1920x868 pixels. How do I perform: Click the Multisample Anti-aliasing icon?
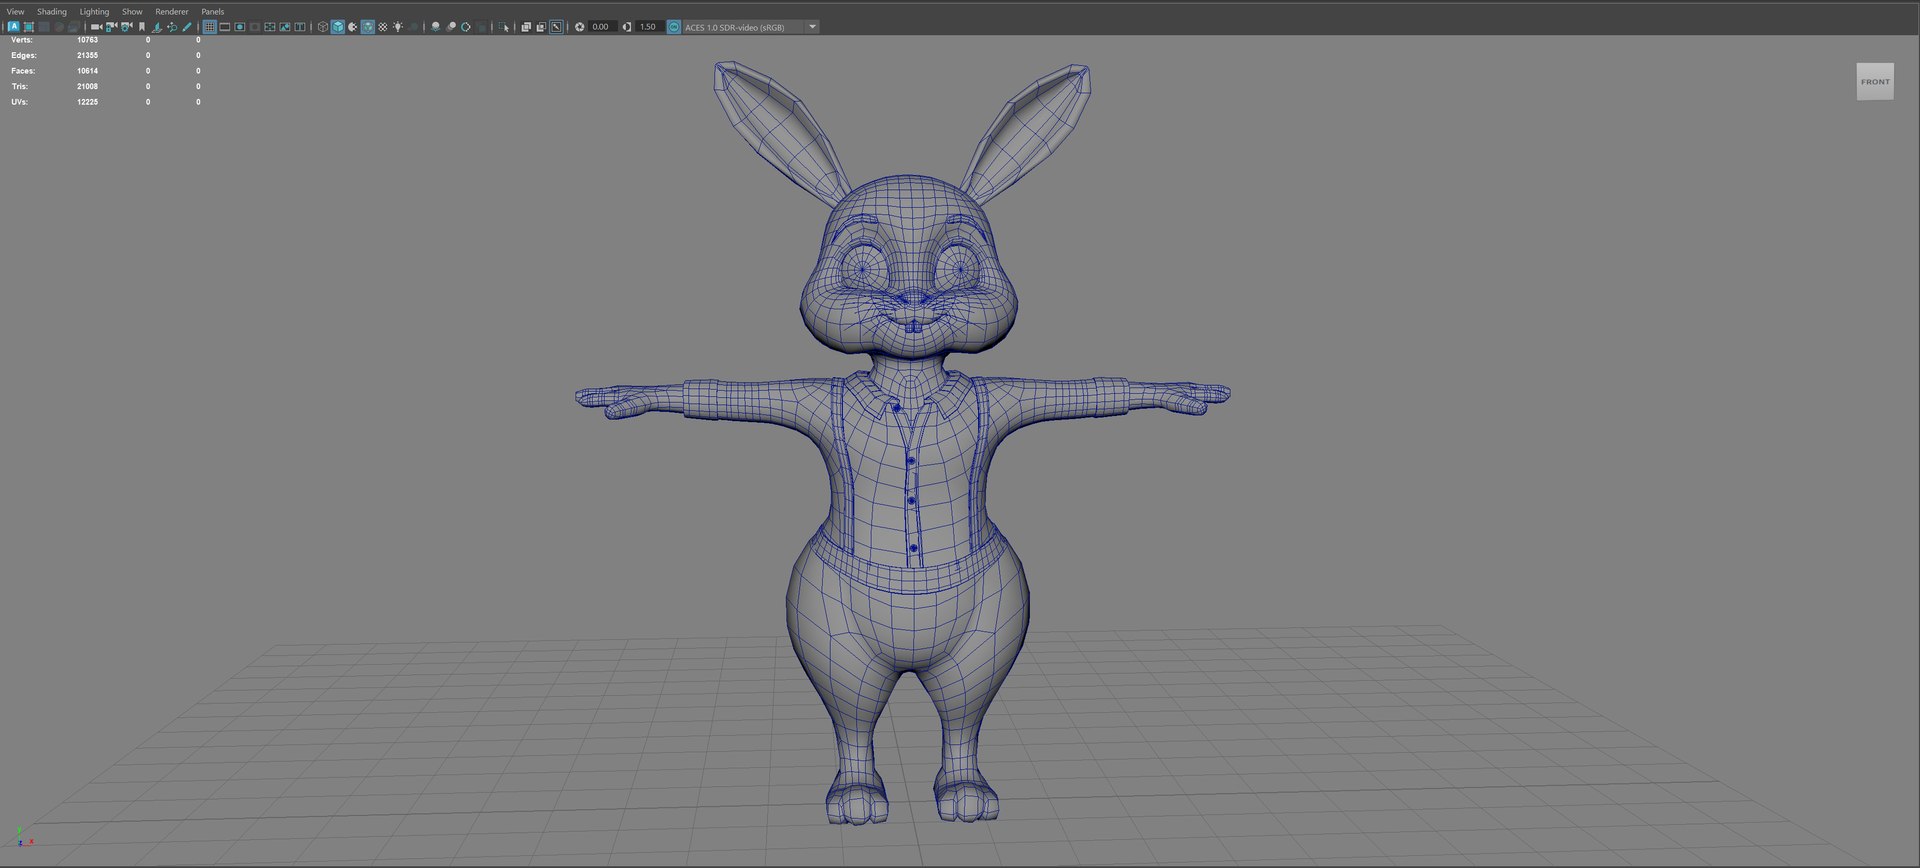[x=466, y=27]
